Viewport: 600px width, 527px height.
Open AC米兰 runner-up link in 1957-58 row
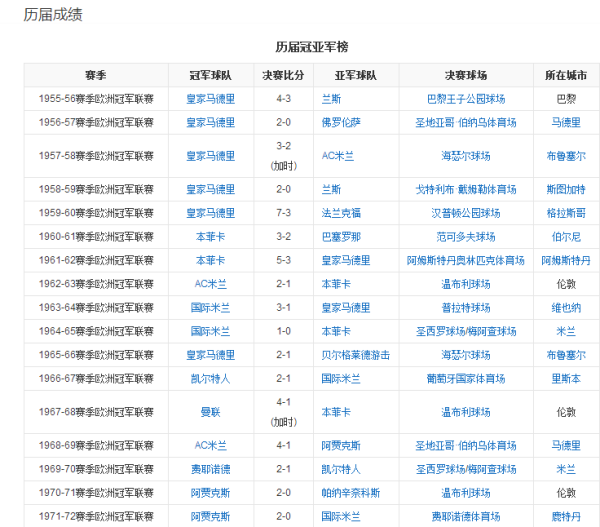(338, 156)
